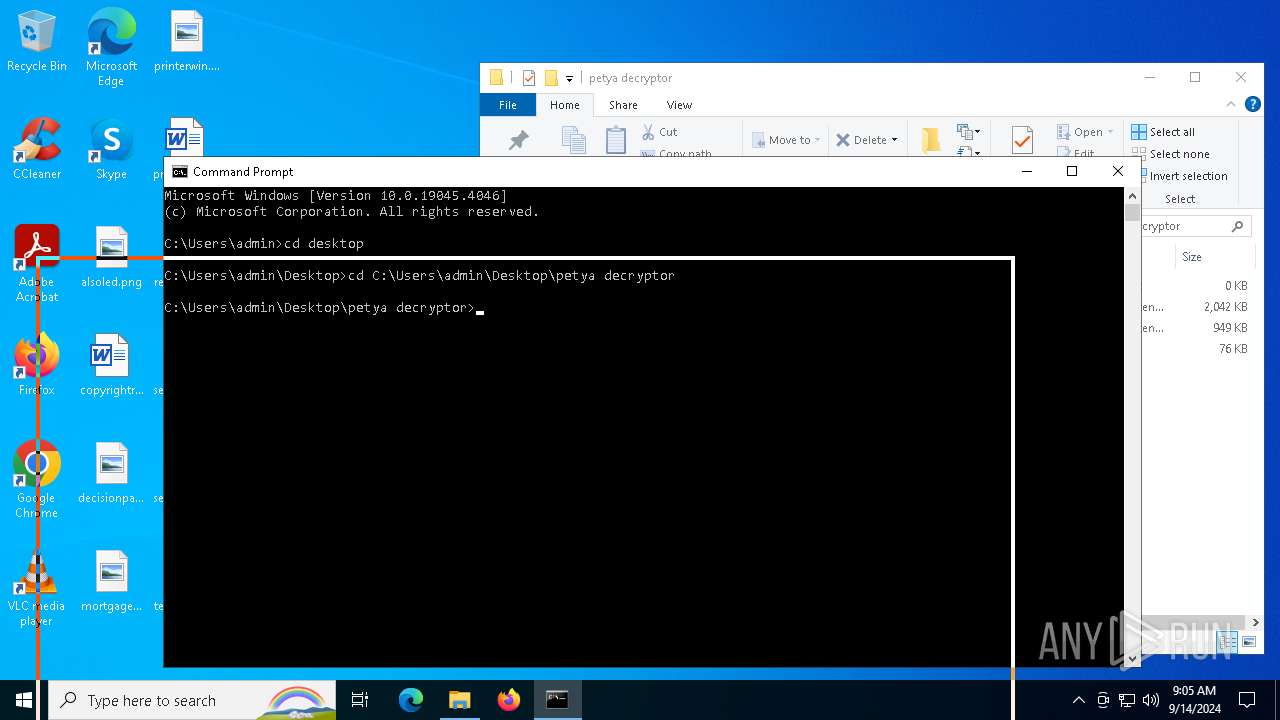Viewport: 1280px width, 720px height.
Task: Open the Microsoft Edge desktop shortcut
Action: (x=111, y=48)
